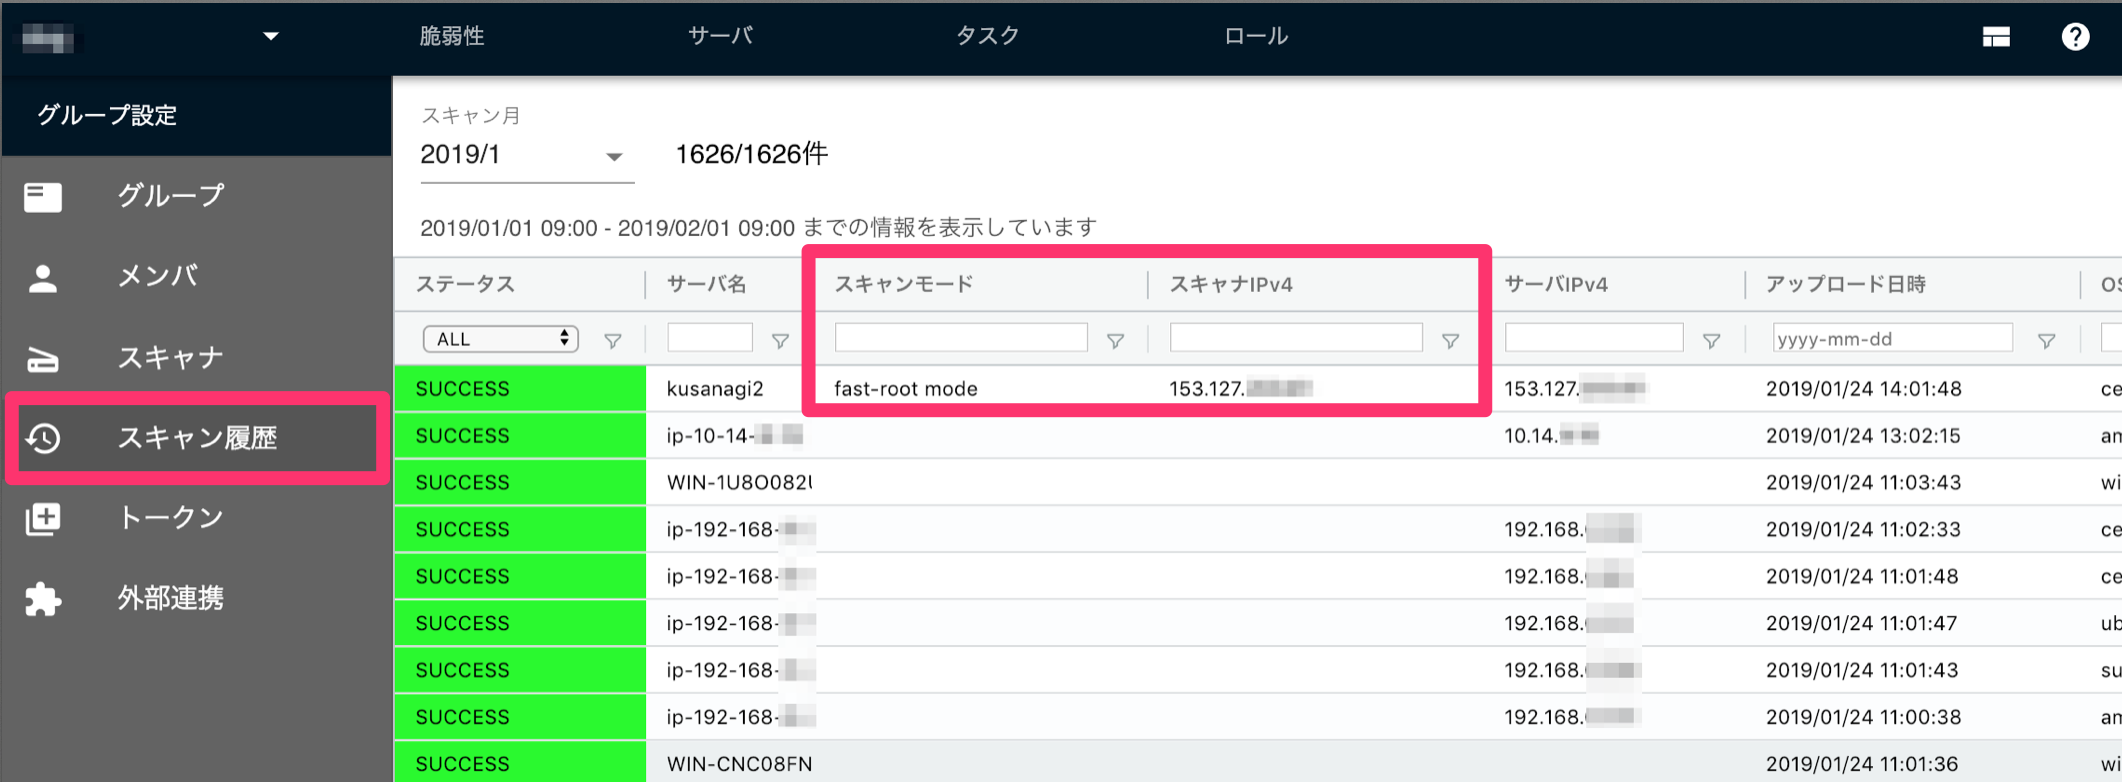The width and height of the screenshot is (2122, 782).
Task: Sort by the アップロード日時 column header
Action: pos(1846,285)
